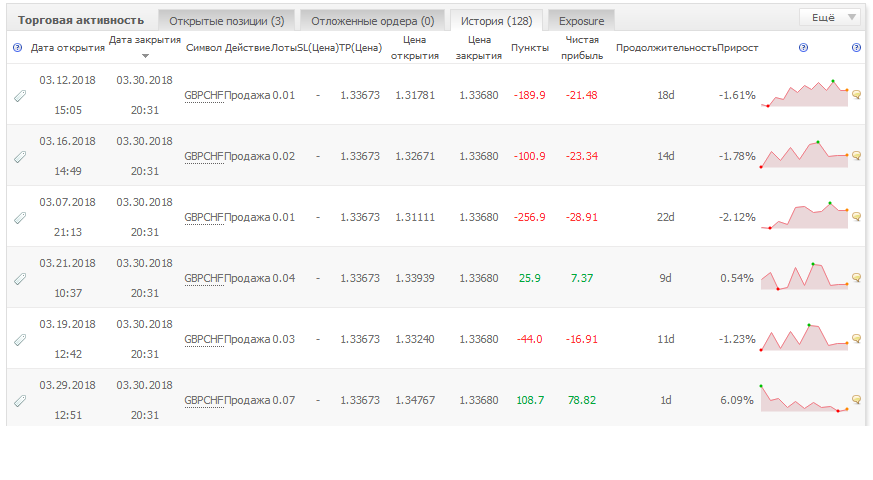Open the Exposure tab
This screenshot has width=873, height=480.
click(x=581, y=21)
